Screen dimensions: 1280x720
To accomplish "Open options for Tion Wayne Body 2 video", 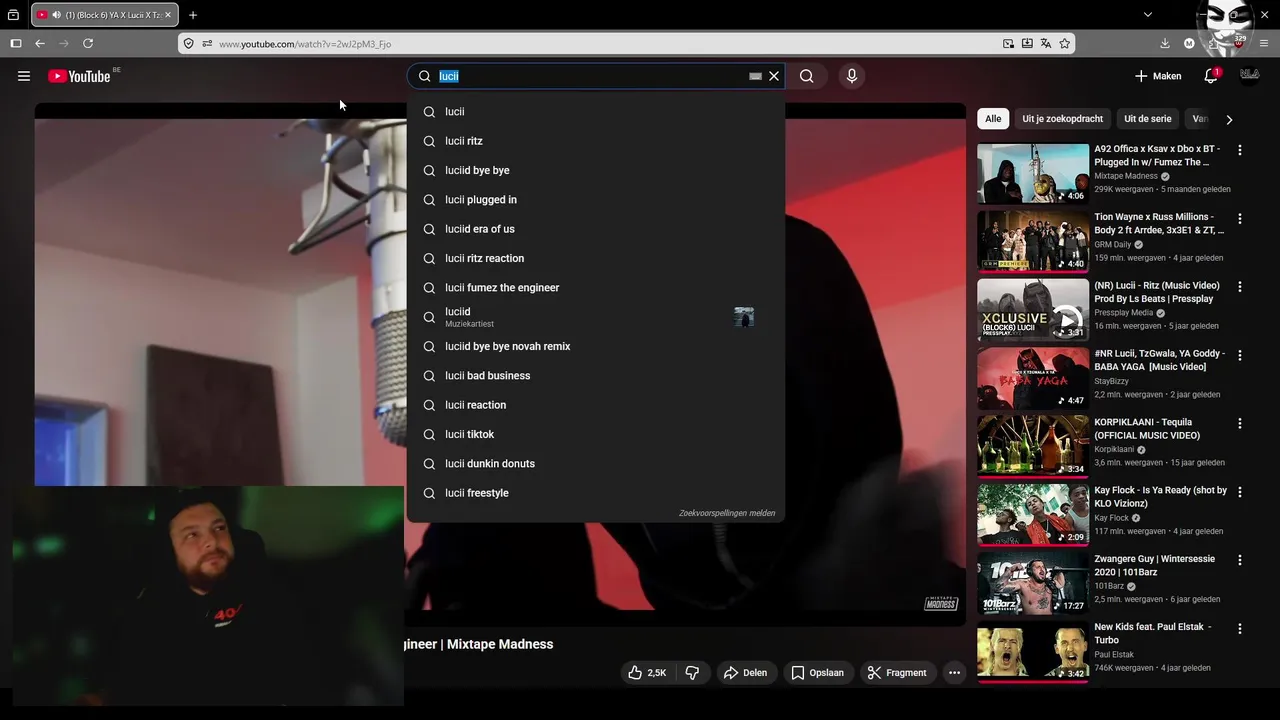I will [x=1240, y=218].
